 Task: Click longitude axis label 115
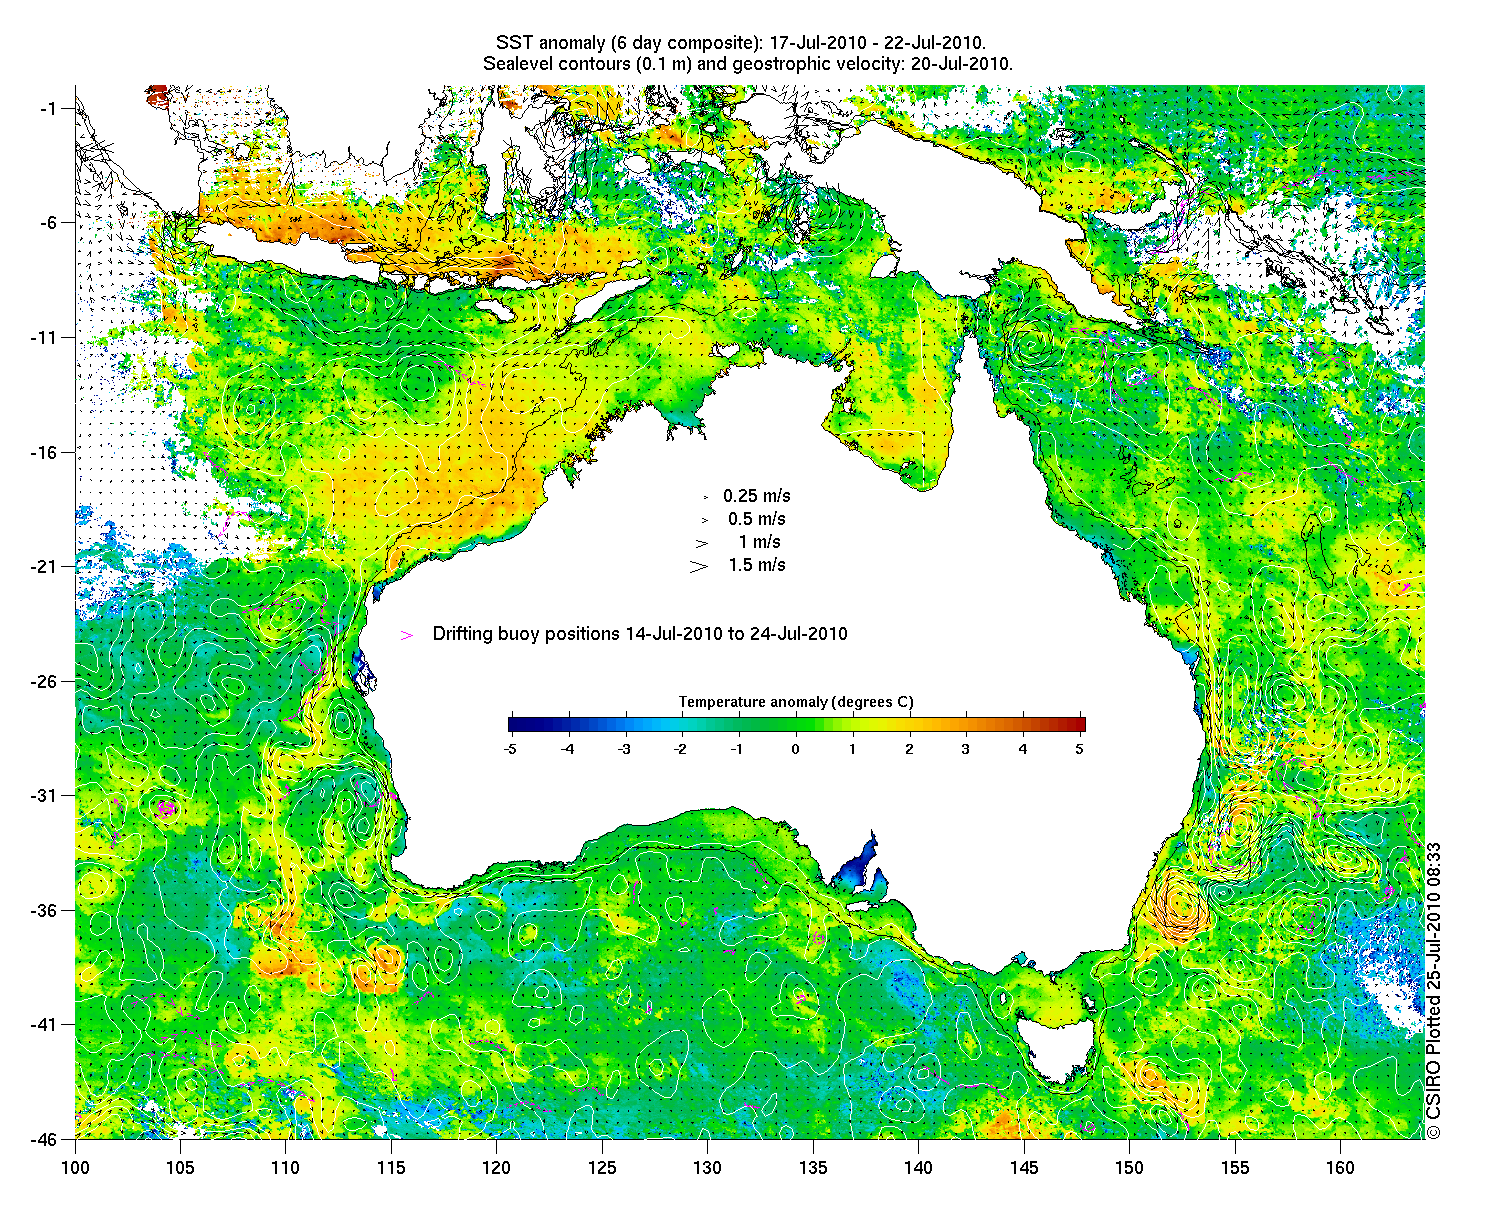coord(391,1167)
